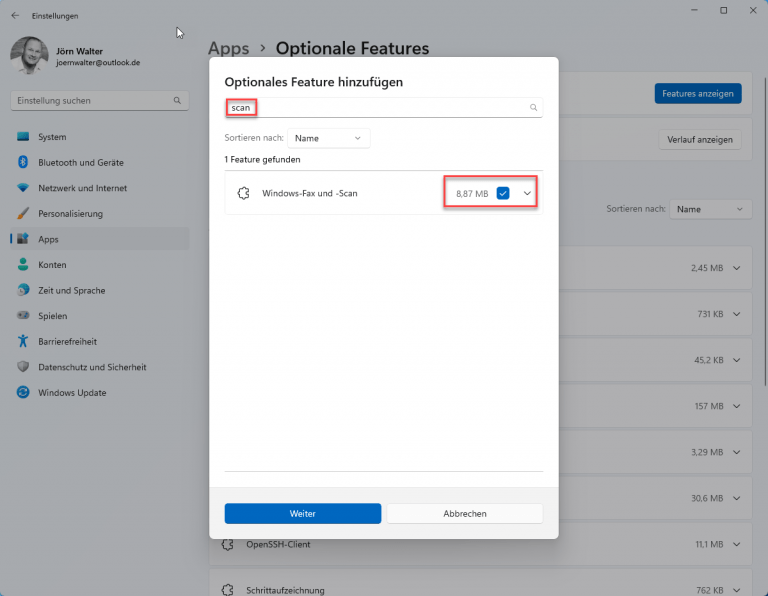
Task: Open Konten person icon
Action: coord(23,264)
